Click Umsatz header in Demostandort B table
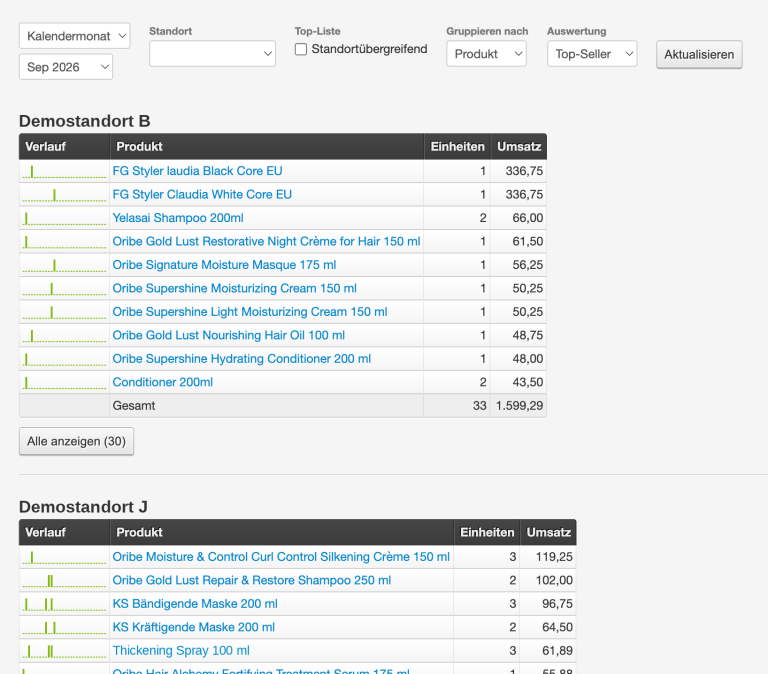 tap(519, 146)
